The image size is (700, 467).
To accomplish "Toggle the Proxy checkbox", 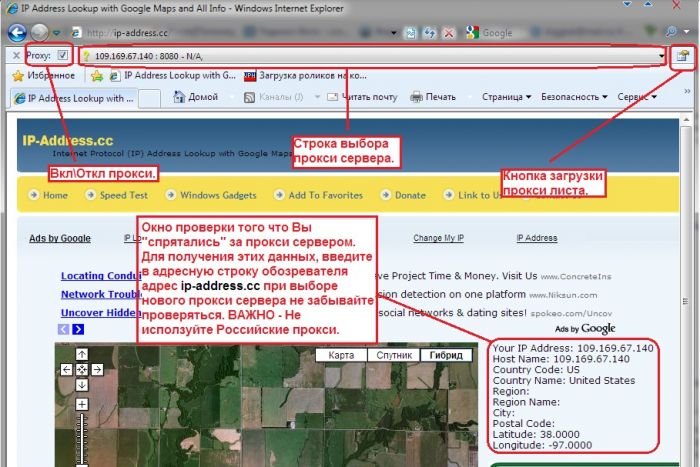I will (62, 55).
